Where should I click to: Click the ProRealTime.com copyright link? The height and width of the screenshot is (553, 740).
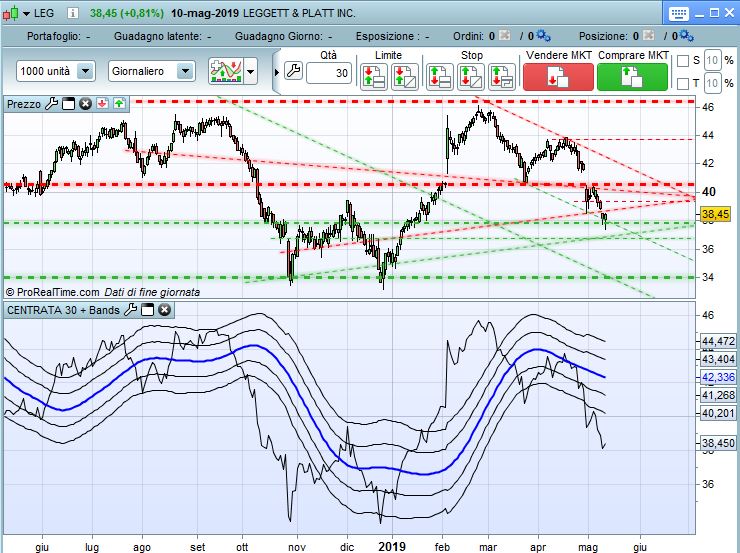(x=52, y=292)
